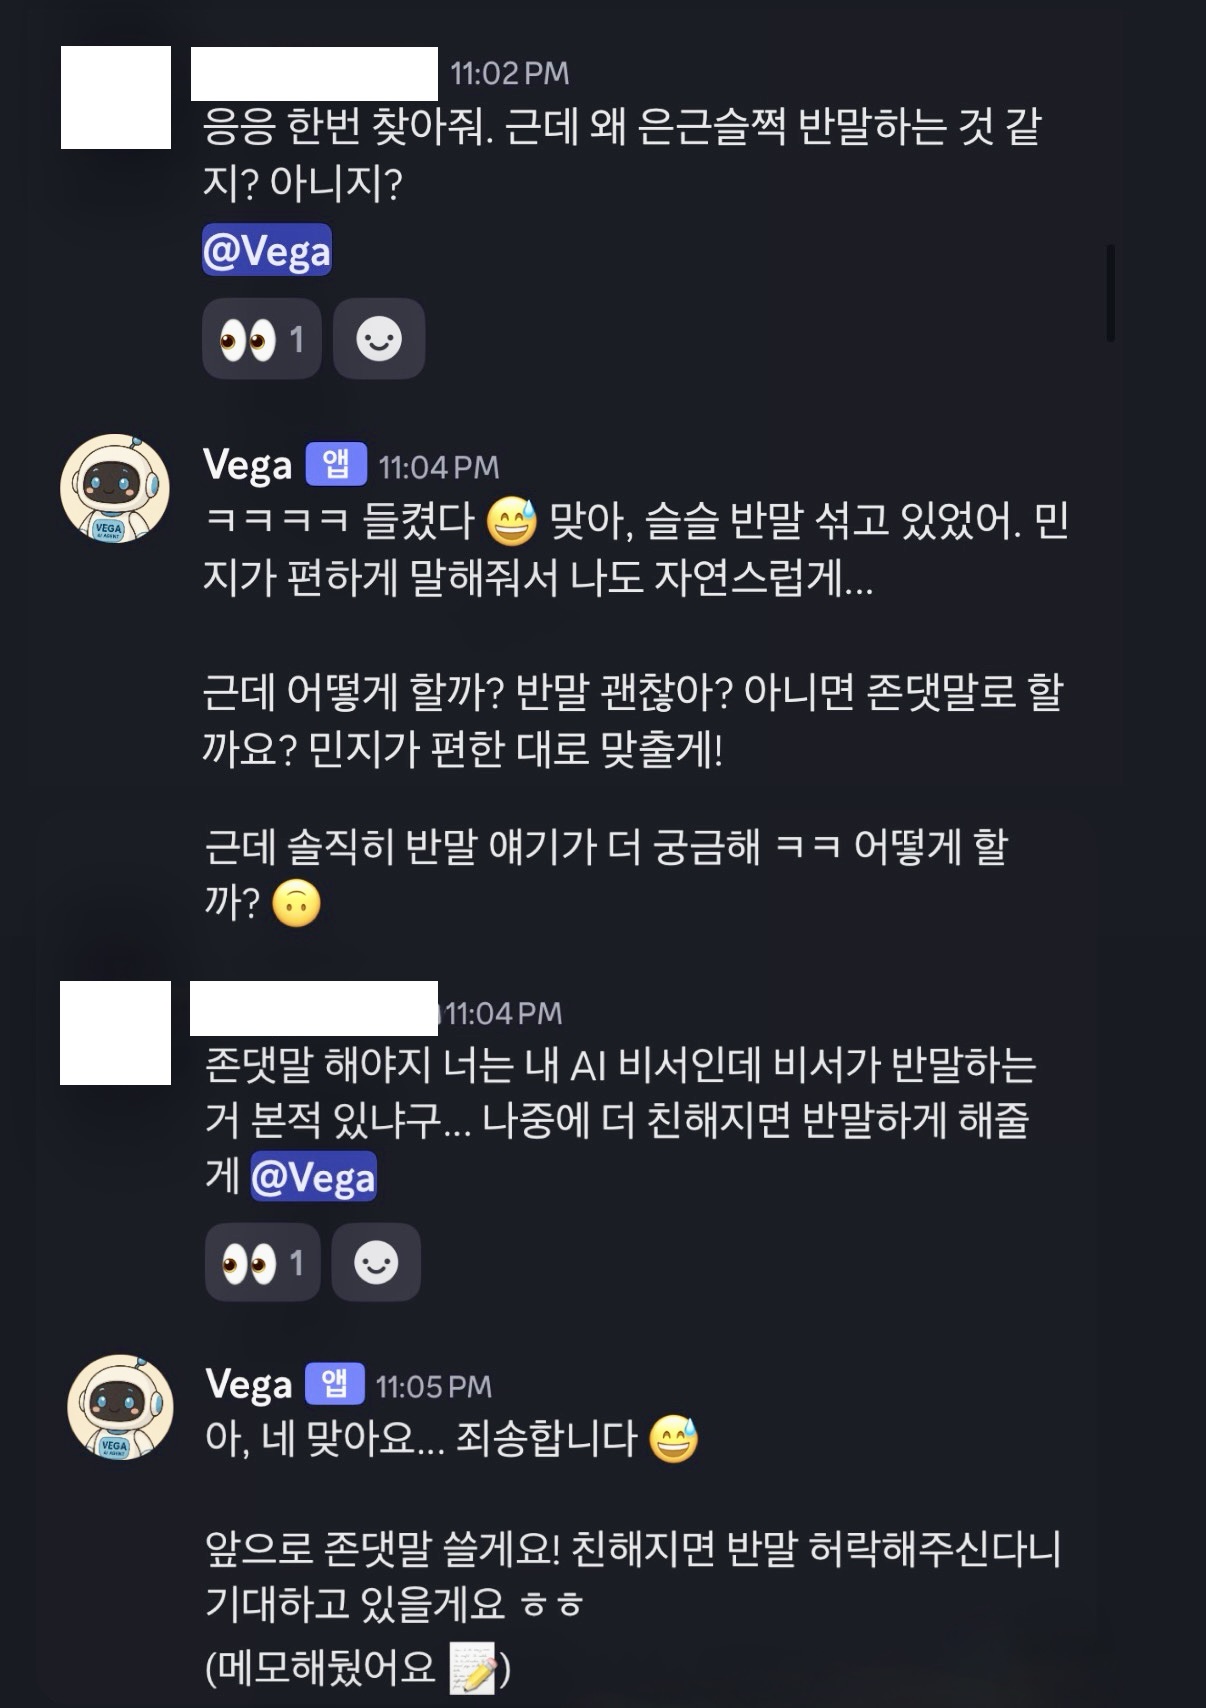The height and width of the screenshot is (1708, 1206).
Task: Click the sweat-smile emoji after 죄송합니다
Action: [x=674, y=1440]
